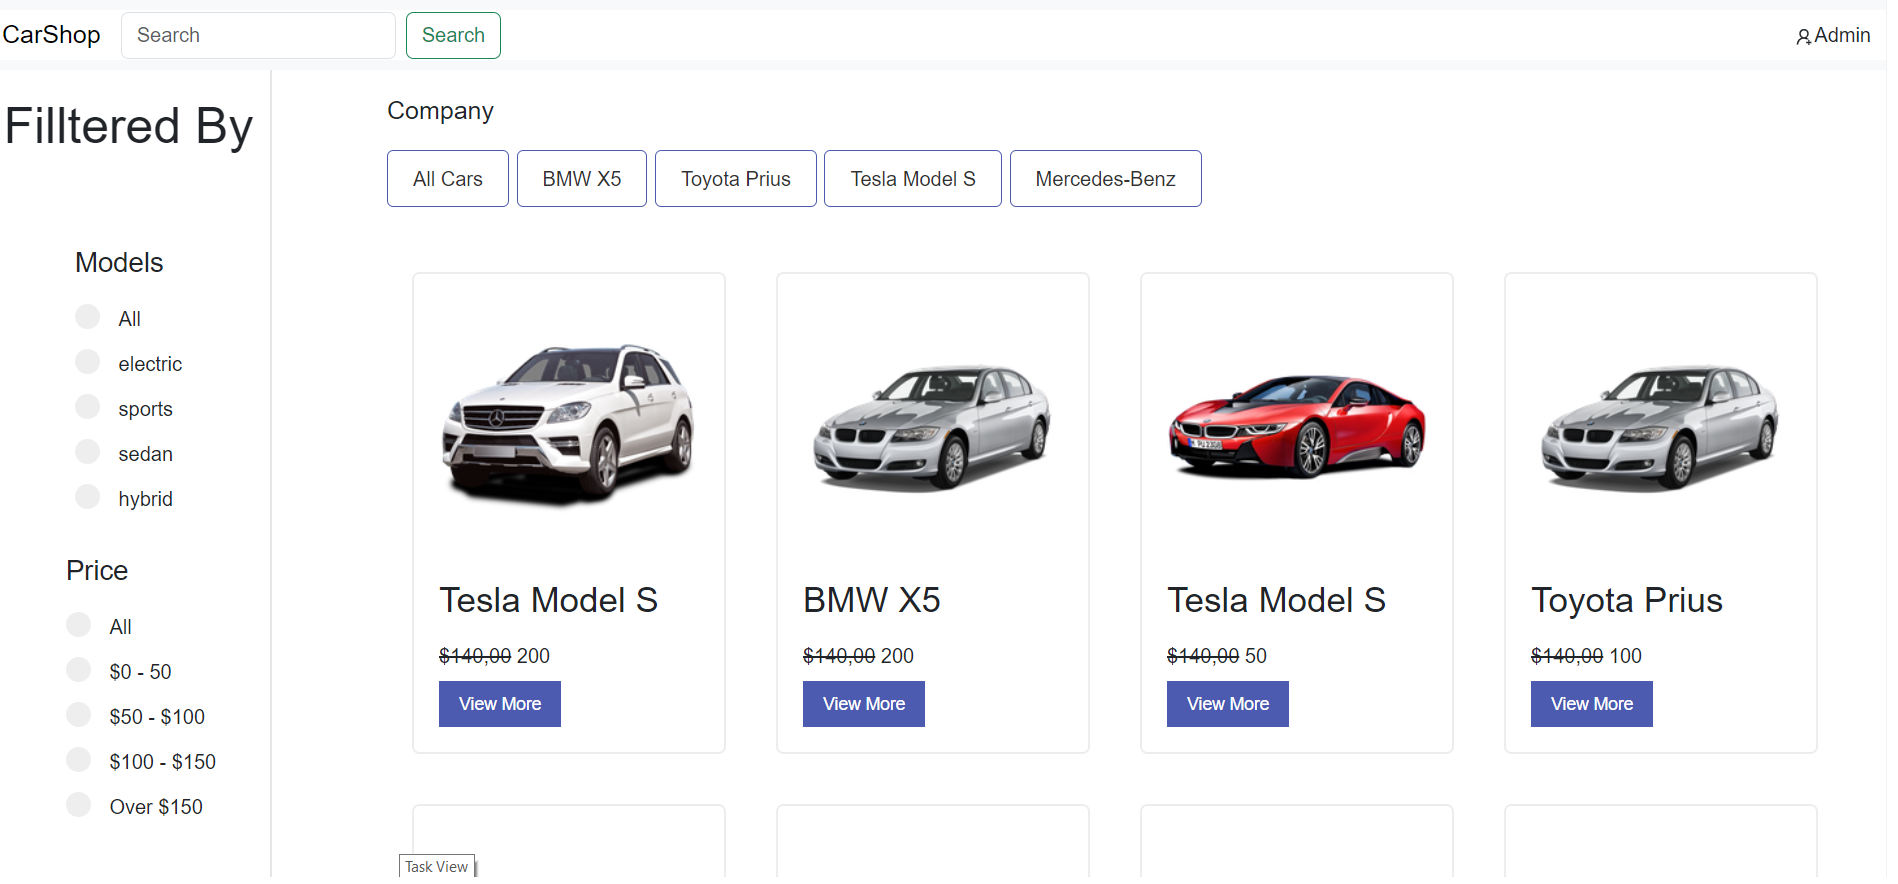Choose the electric model radio button
Image resolution: width=1898 pixels, height=884 pixels.
click(x=88, y=362)
